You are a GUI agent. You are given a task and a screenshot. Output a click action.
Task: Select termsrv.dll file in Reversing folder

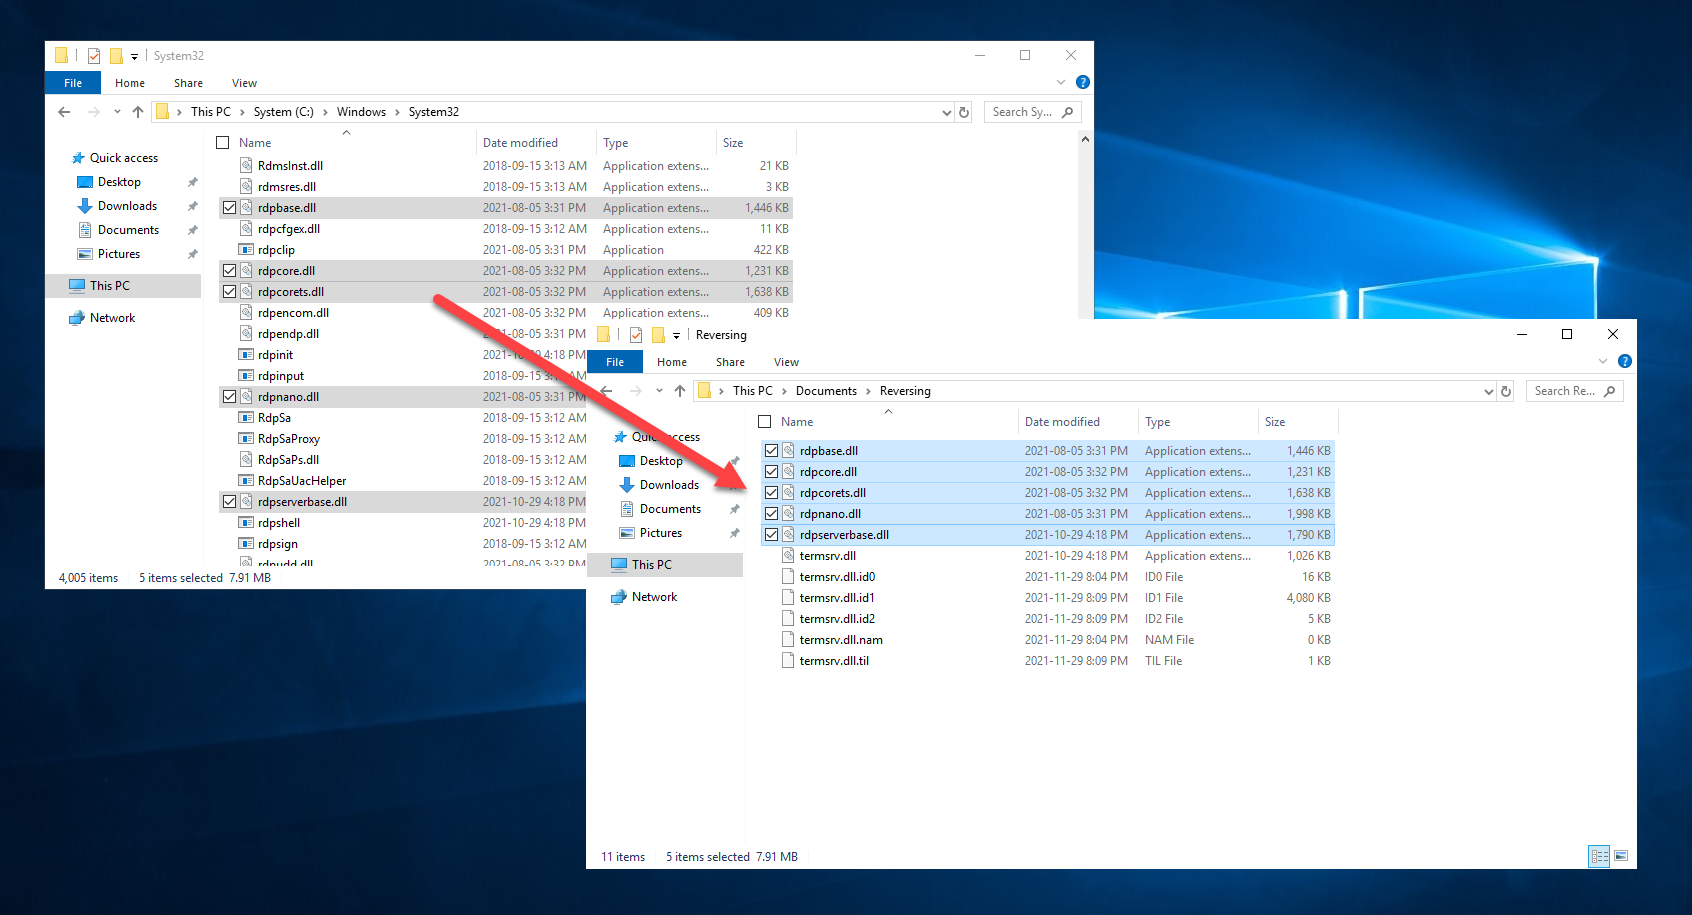click(827, 556)
